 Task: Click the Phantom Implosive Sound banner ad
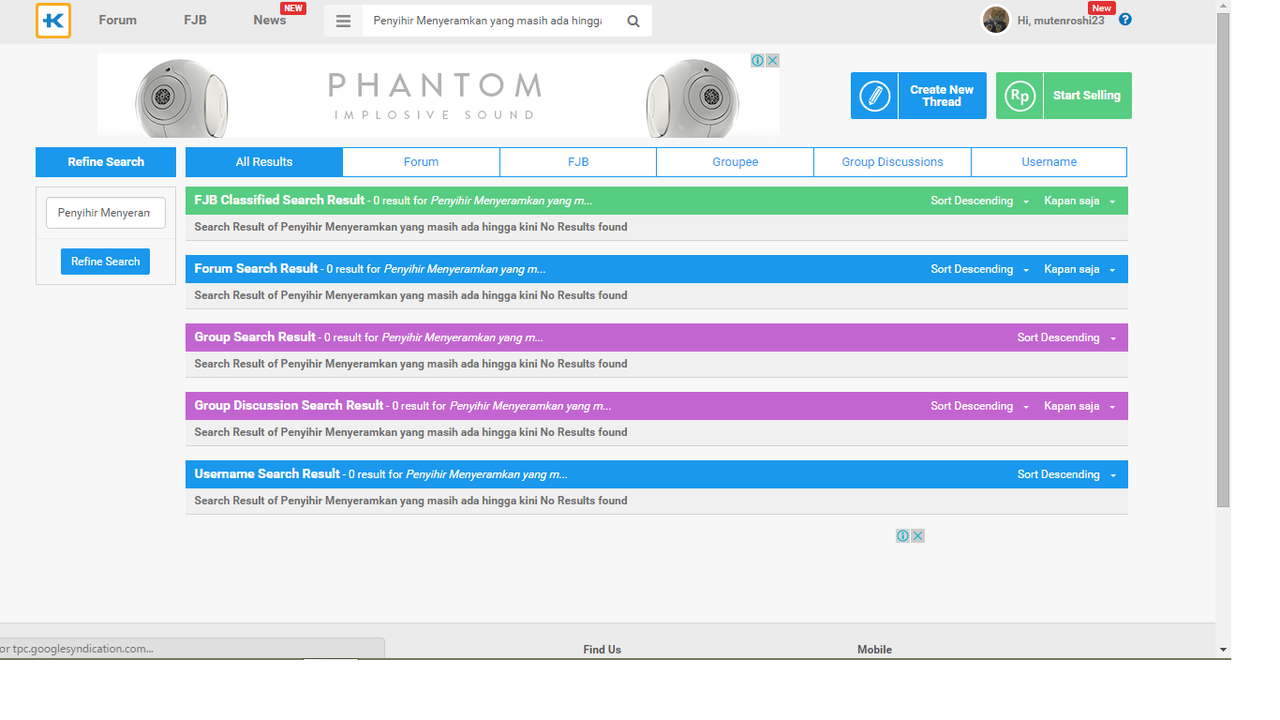(x=438, y=96)
